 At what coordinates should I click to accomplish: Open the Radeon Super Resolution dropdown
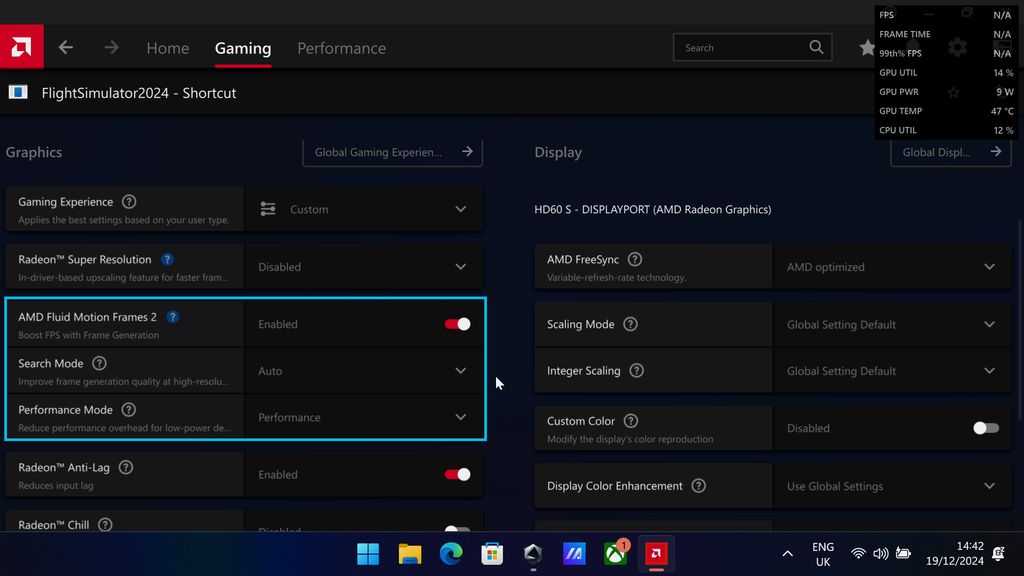pos(461,267)
